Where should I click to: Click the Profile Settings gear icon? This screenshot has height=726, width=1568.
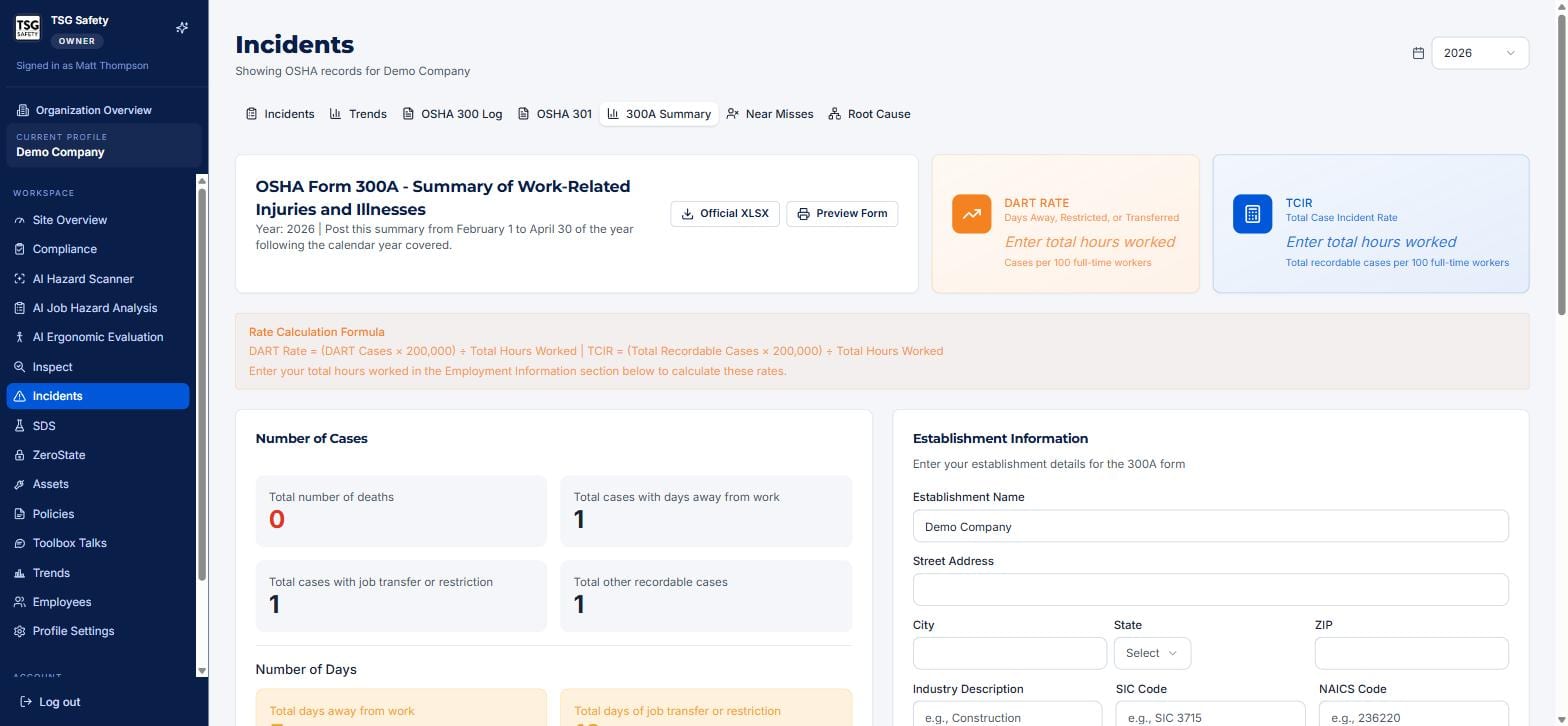point(19,631)
